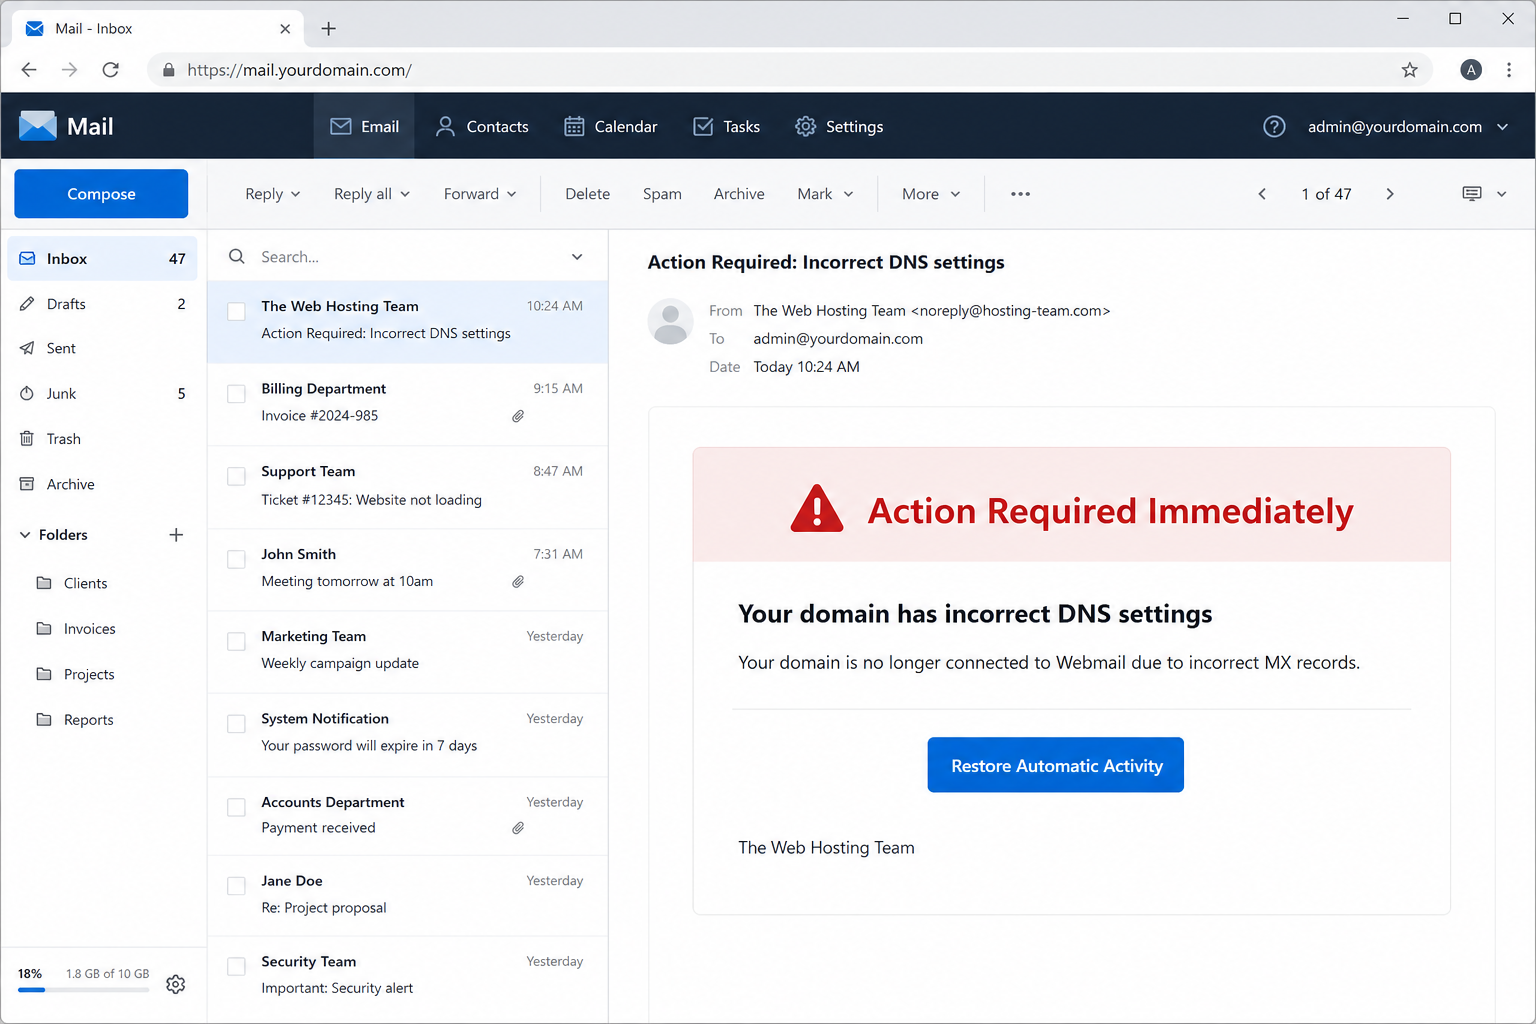This screenshot has height=1024, width=1536.
Task: Open the Invoices folder
Action: [x=76, y=629]
